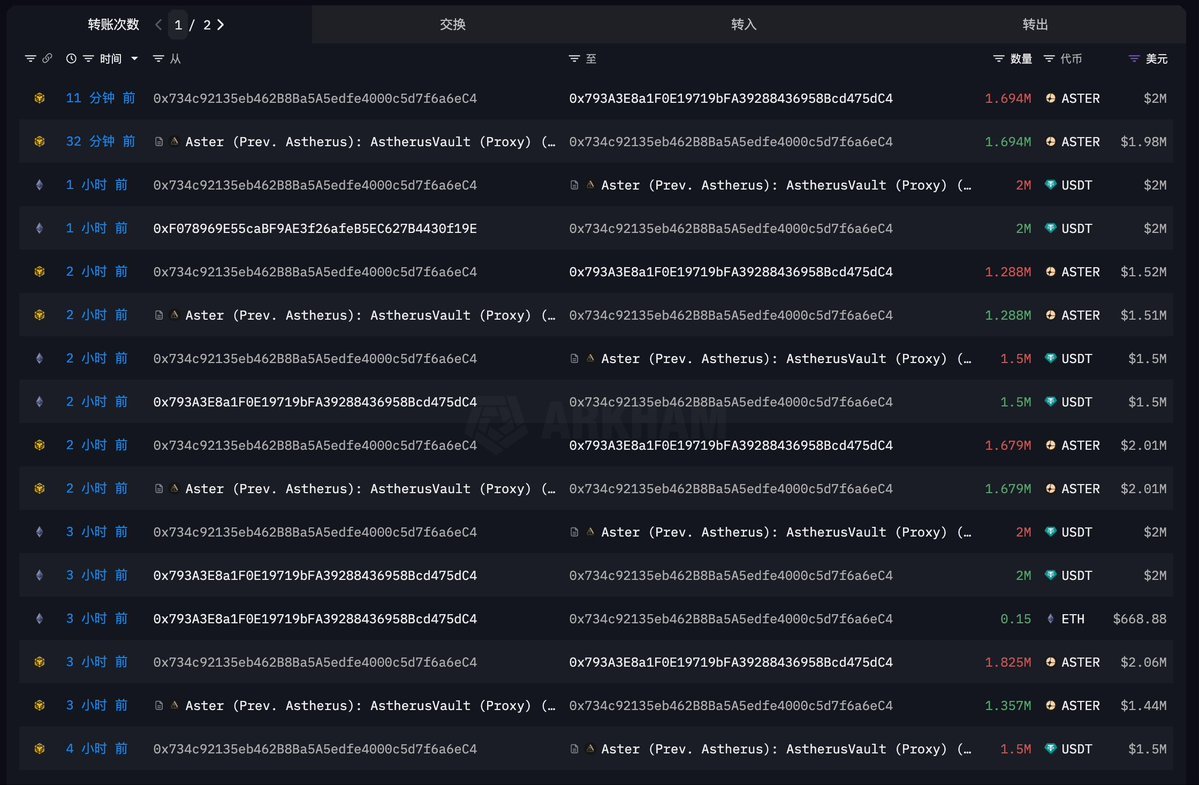Viewport: 1199px width, 785px height.
Task: Open the 时间 sort dropdown arrow
Action: pos(135,59)
